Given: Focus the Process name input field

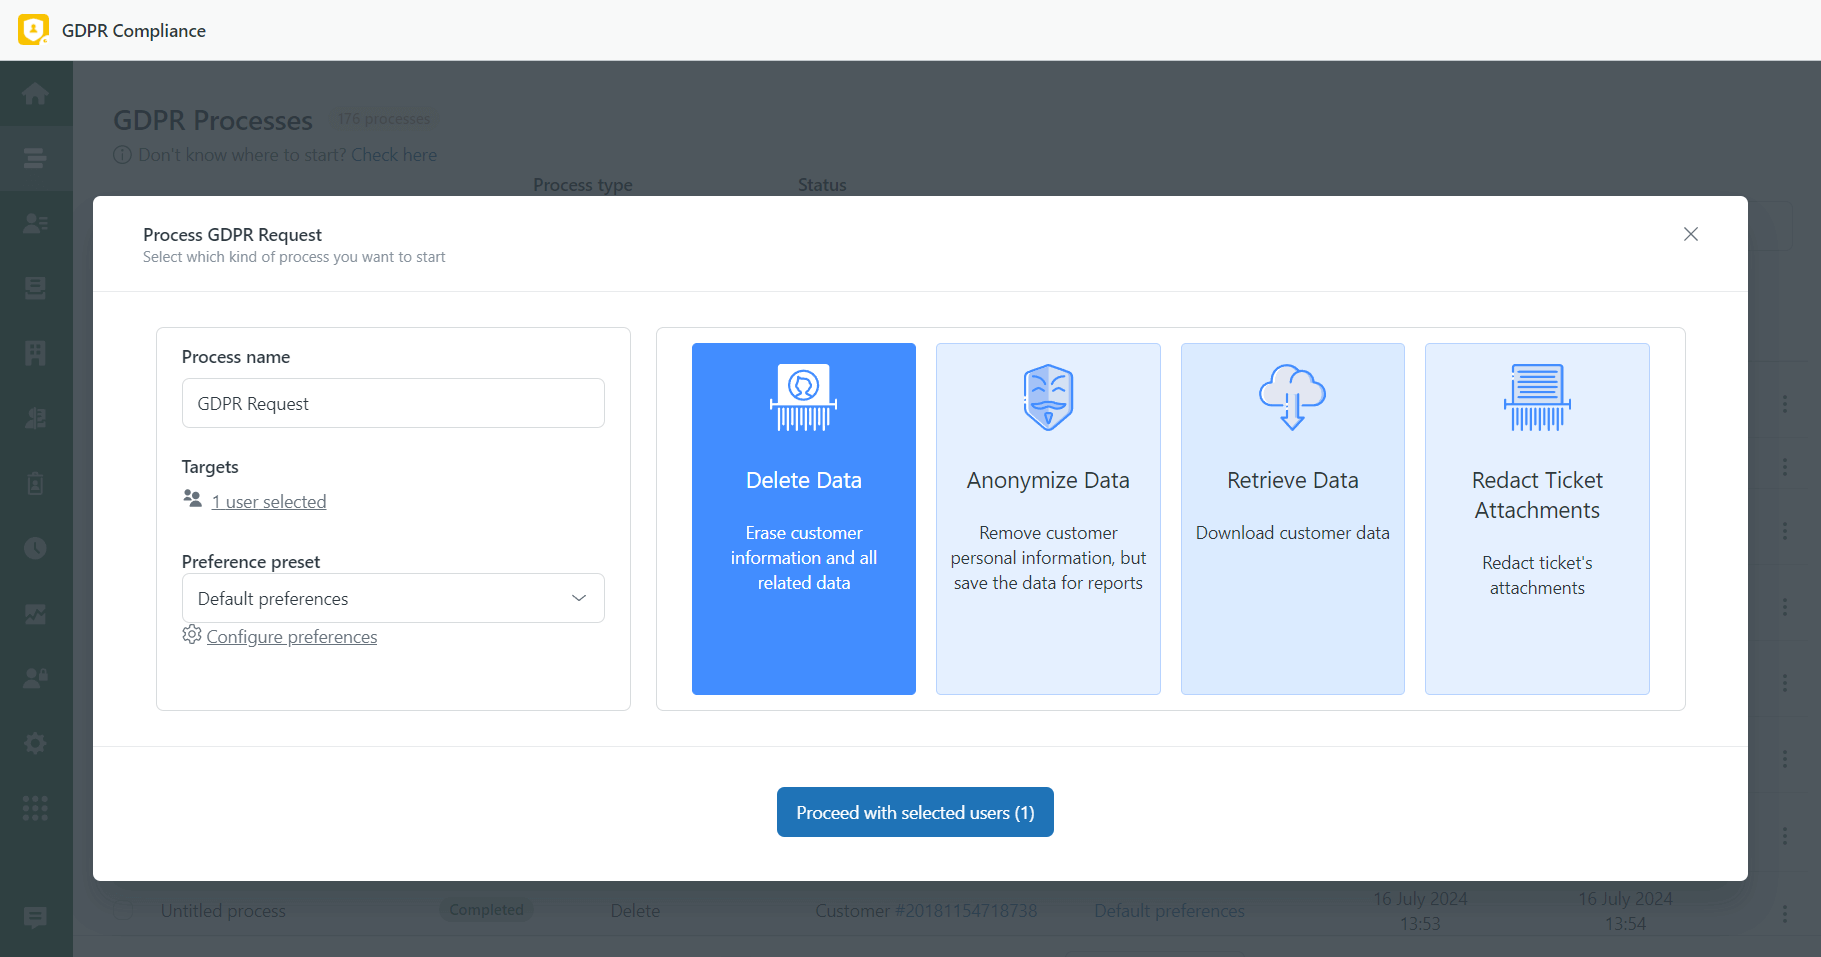Looking at the screenshot, I should click(x=393, y=403).
